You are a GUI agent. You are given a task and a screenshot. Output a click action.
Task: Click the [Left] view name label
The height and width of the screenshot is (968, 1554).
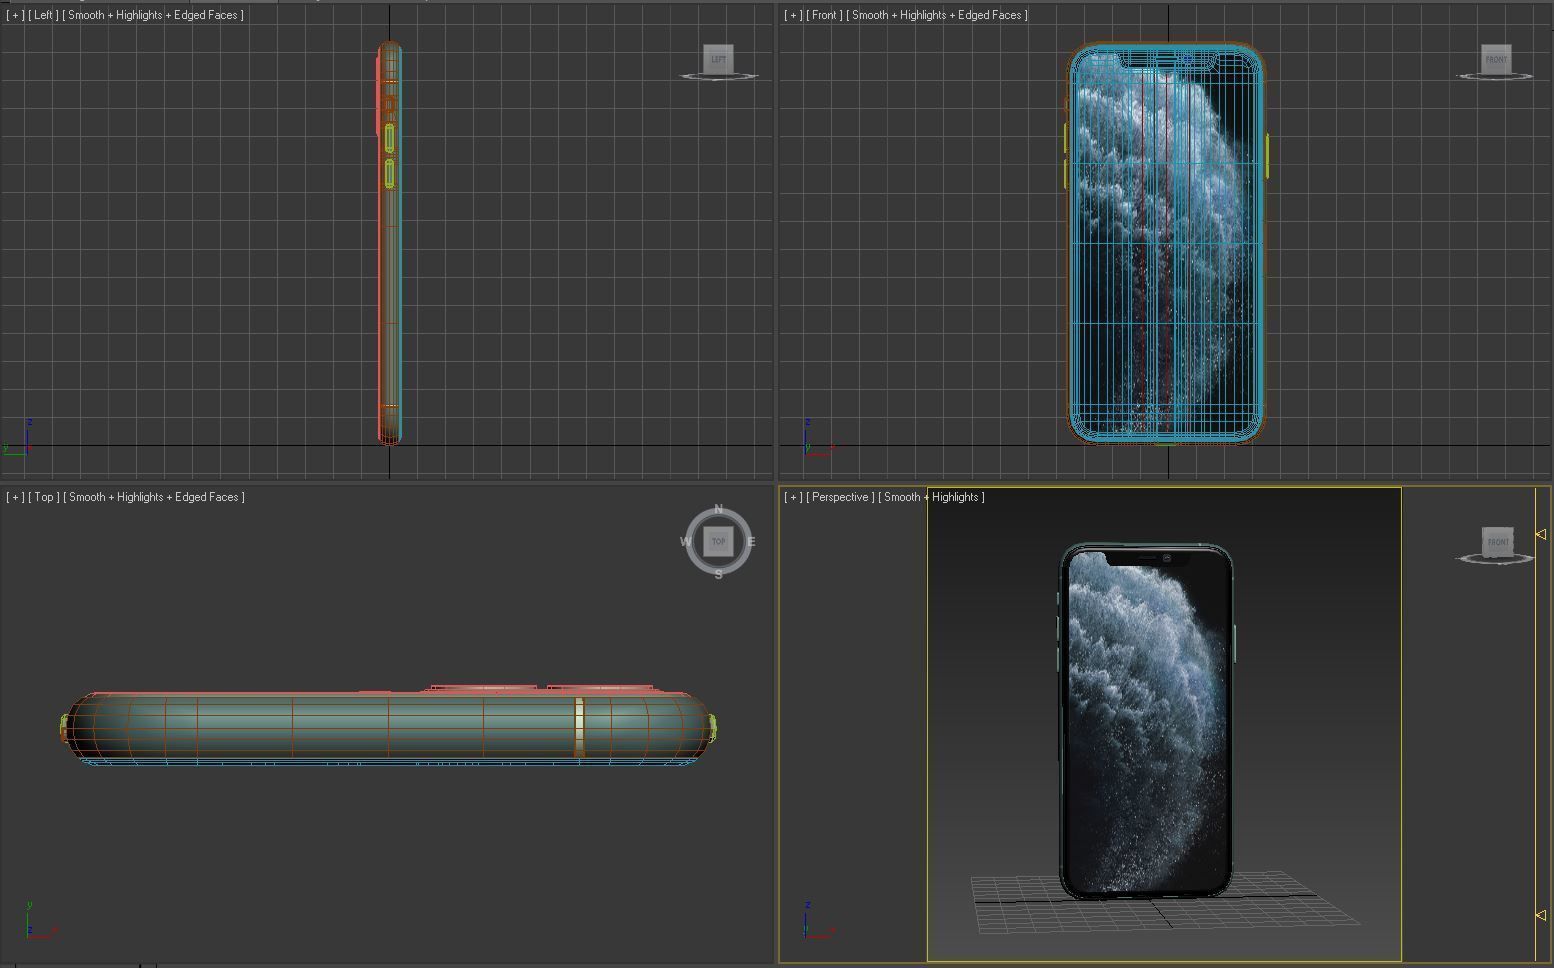pos(43,15)
